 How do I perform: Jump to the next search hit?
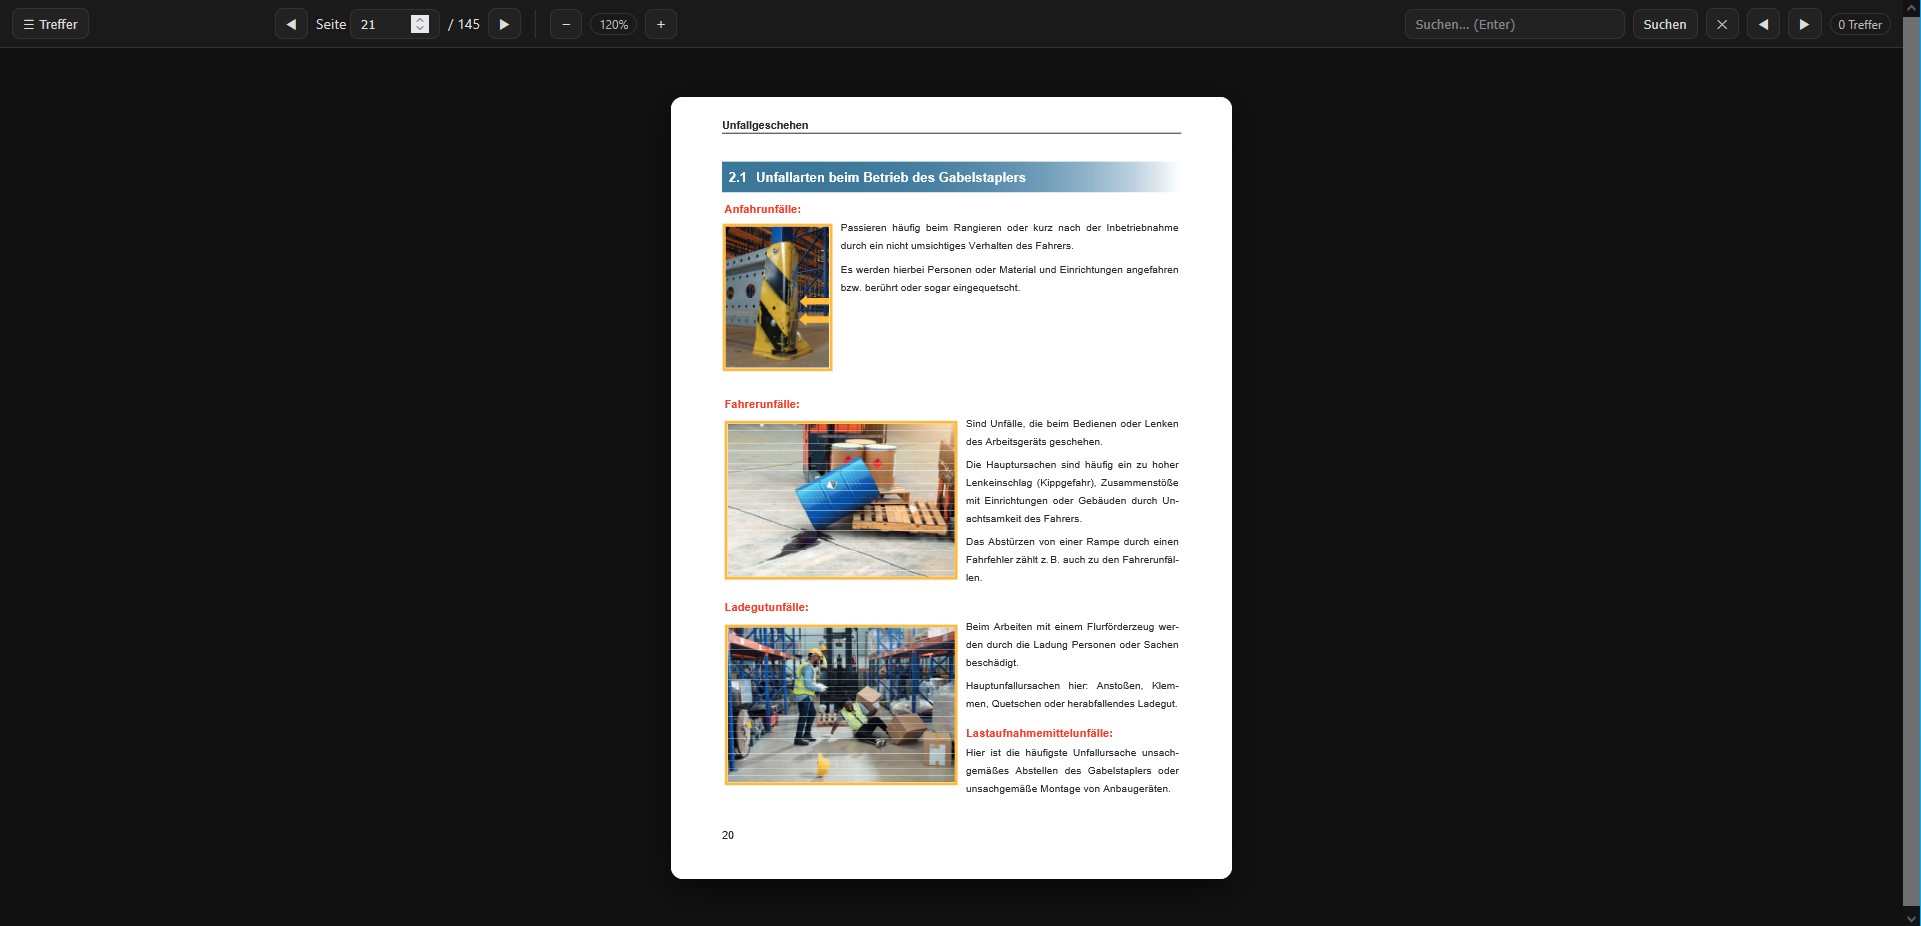1804,24
